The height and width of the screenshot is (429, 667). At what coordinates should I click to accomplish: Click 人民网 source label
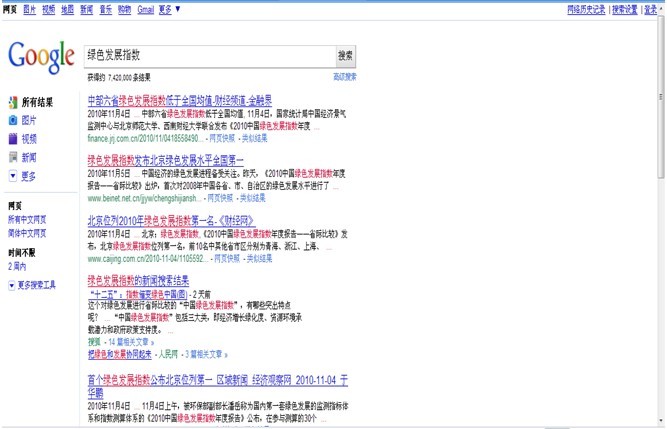(168, 354)
